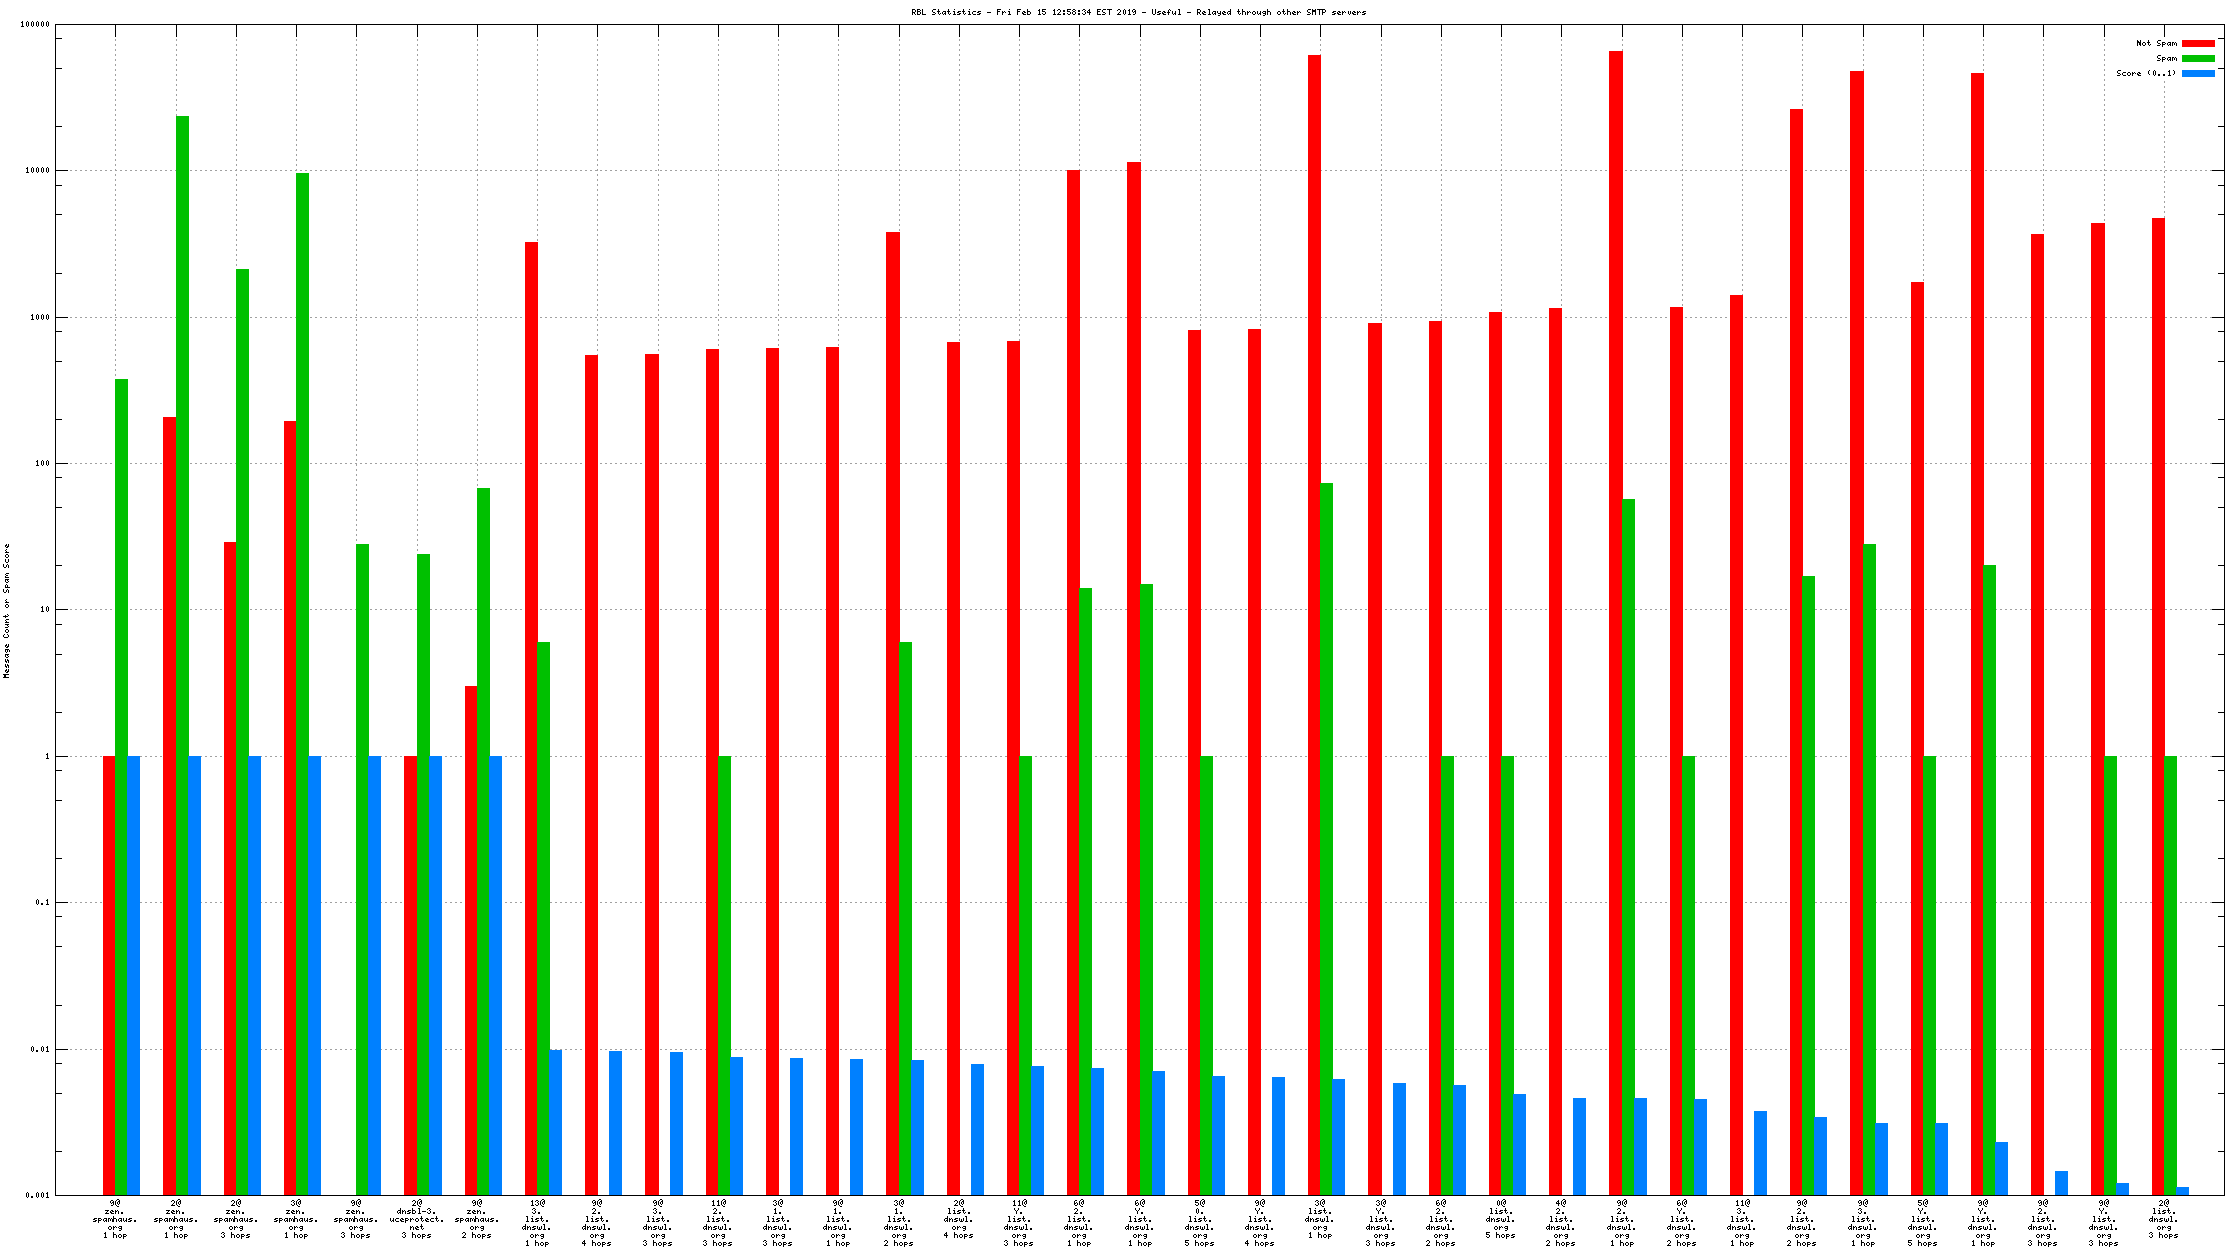Image resolution: width=2240 pixels, height=1260 pixels.
Task: Click the 0.001 y-axis tick label
Action: coord(38,1195)
